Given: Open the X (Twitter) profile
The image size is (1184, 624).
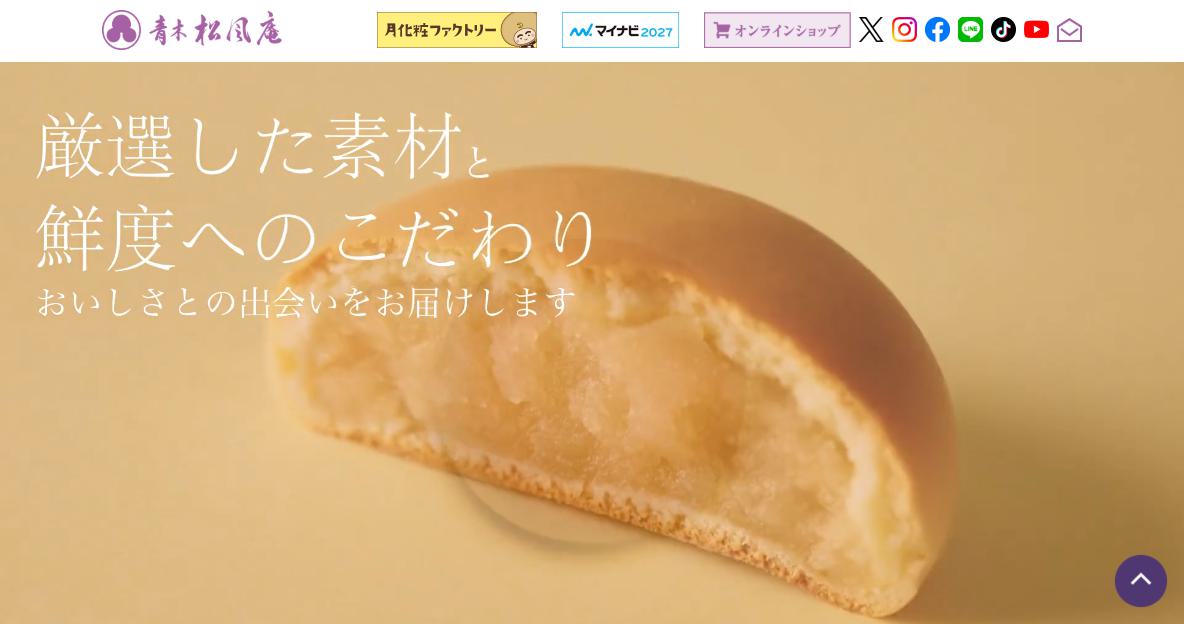Looking at the screenshot, I should (871, 29).
